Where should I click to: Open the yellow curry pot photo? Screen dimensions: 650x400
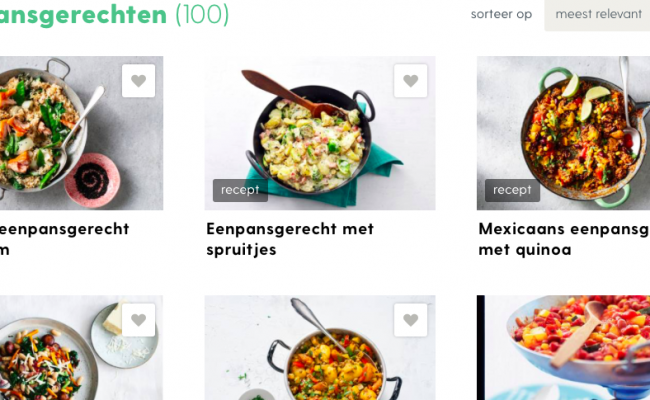[x=320, y=347]
